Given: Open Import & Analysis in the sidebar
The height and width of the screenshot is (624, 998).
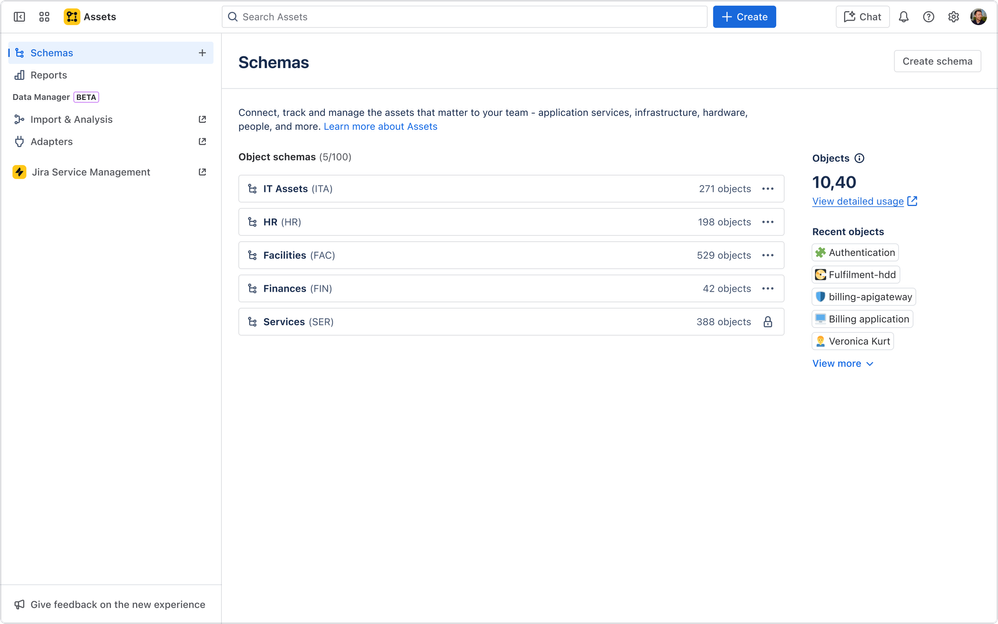Looking at the screenshot, I should point(111,119).
